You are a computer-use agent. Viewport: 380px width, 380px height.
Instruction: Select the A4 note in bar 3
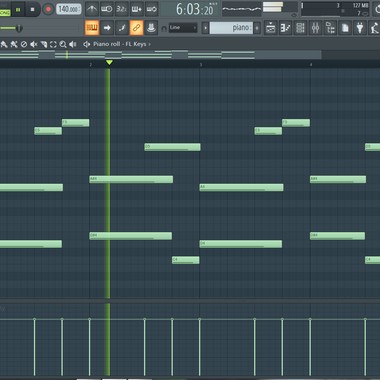[241, 187]
